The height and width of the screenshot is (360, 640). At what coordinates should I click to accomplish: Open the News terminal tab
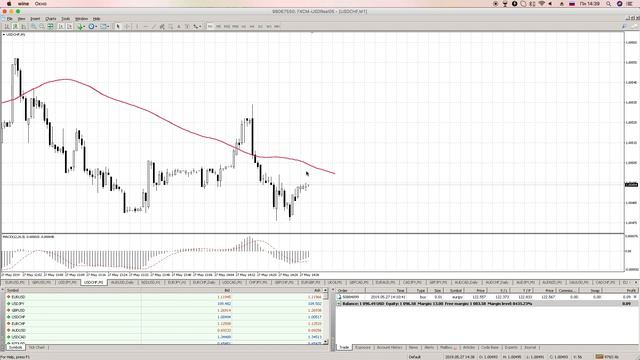coord(413,347)
